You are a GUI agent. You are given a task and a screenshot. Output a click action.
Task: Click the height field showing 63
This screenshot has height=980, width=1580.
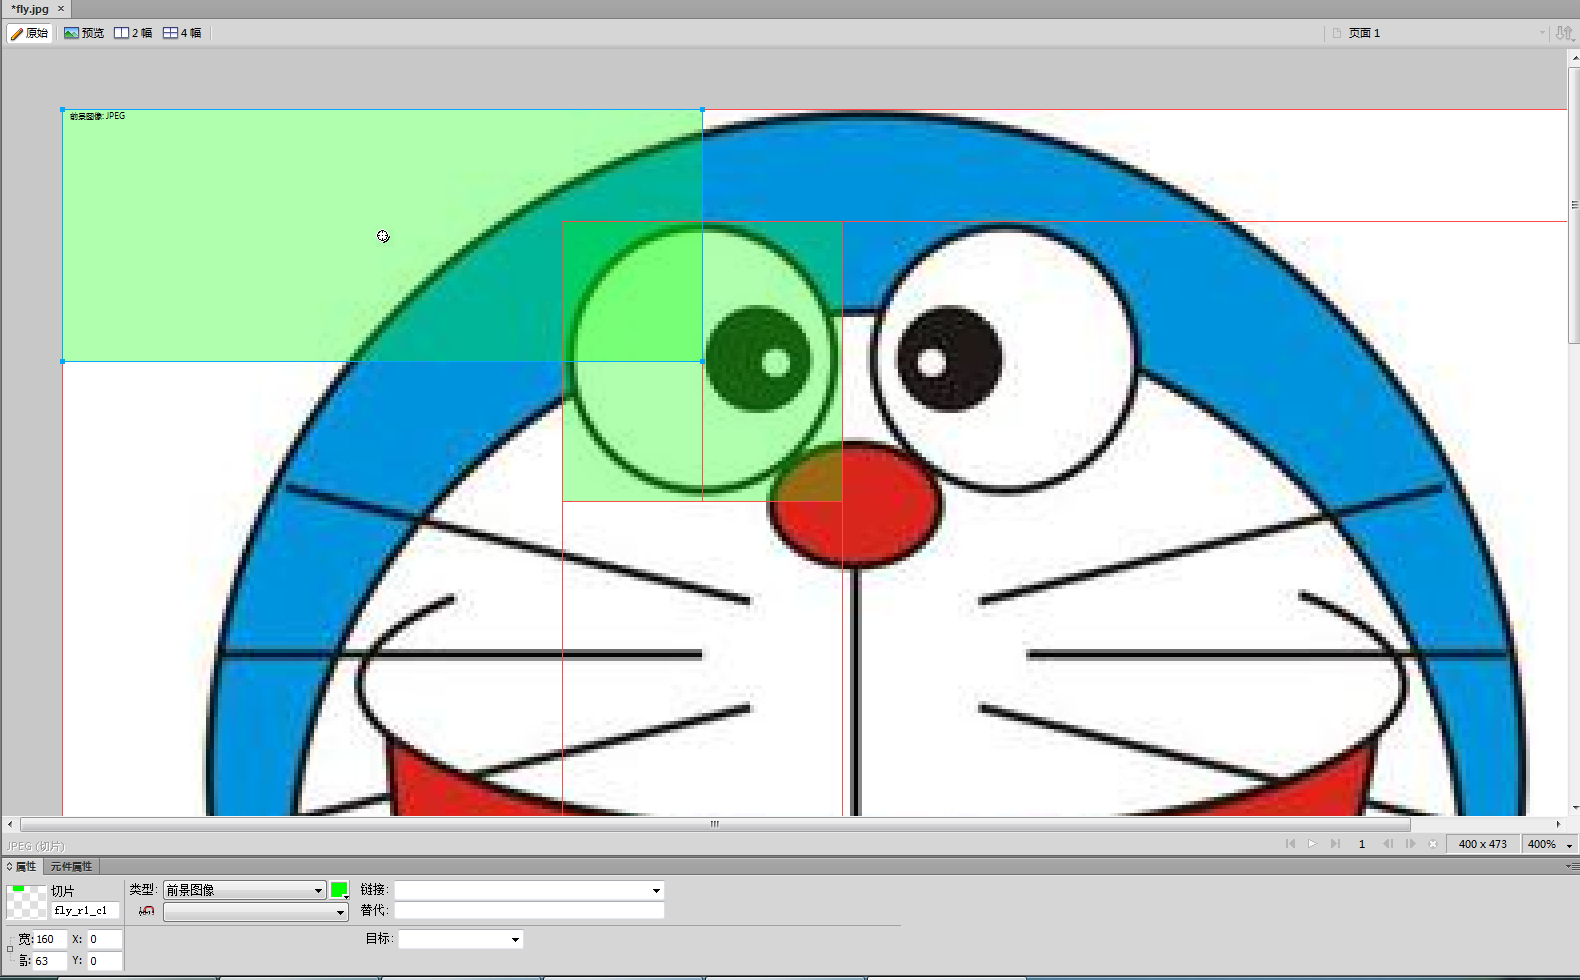[49, 961]
